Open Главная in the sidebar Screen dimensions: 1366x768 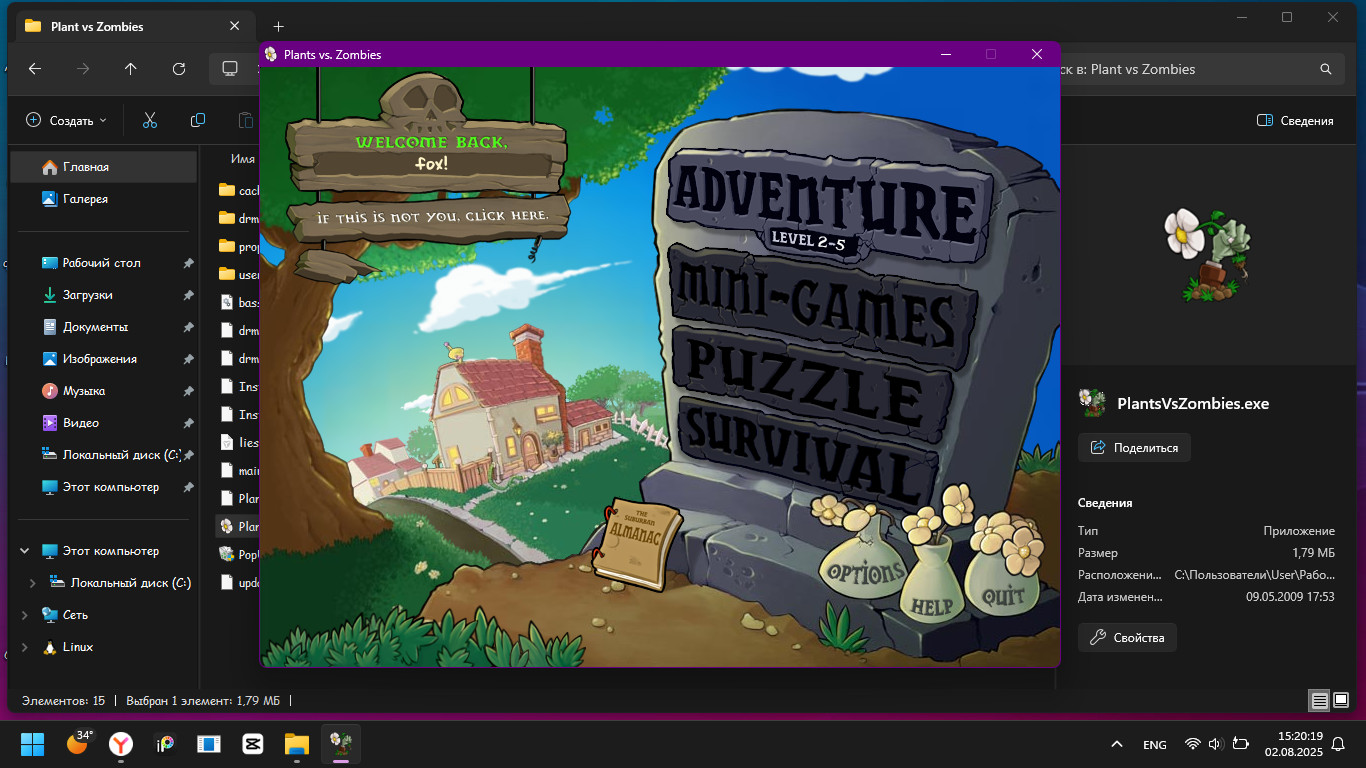coord(104,167)
